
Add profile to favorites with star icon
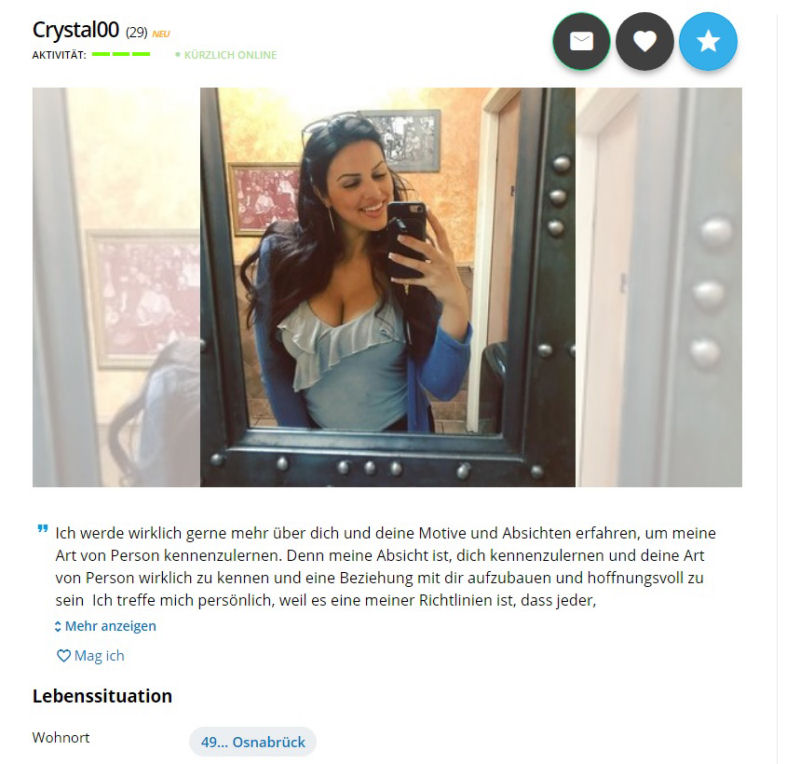point(708,41)
